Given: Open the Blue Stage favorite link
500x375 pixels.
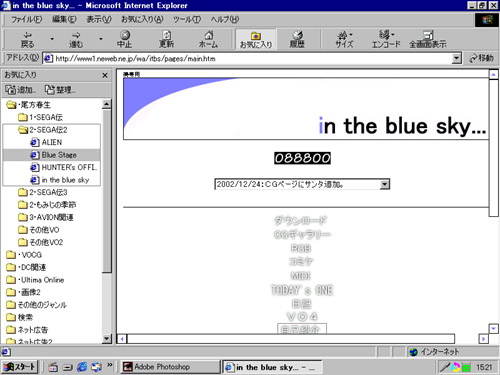Looking at the screenshot, I should [53, 155].
